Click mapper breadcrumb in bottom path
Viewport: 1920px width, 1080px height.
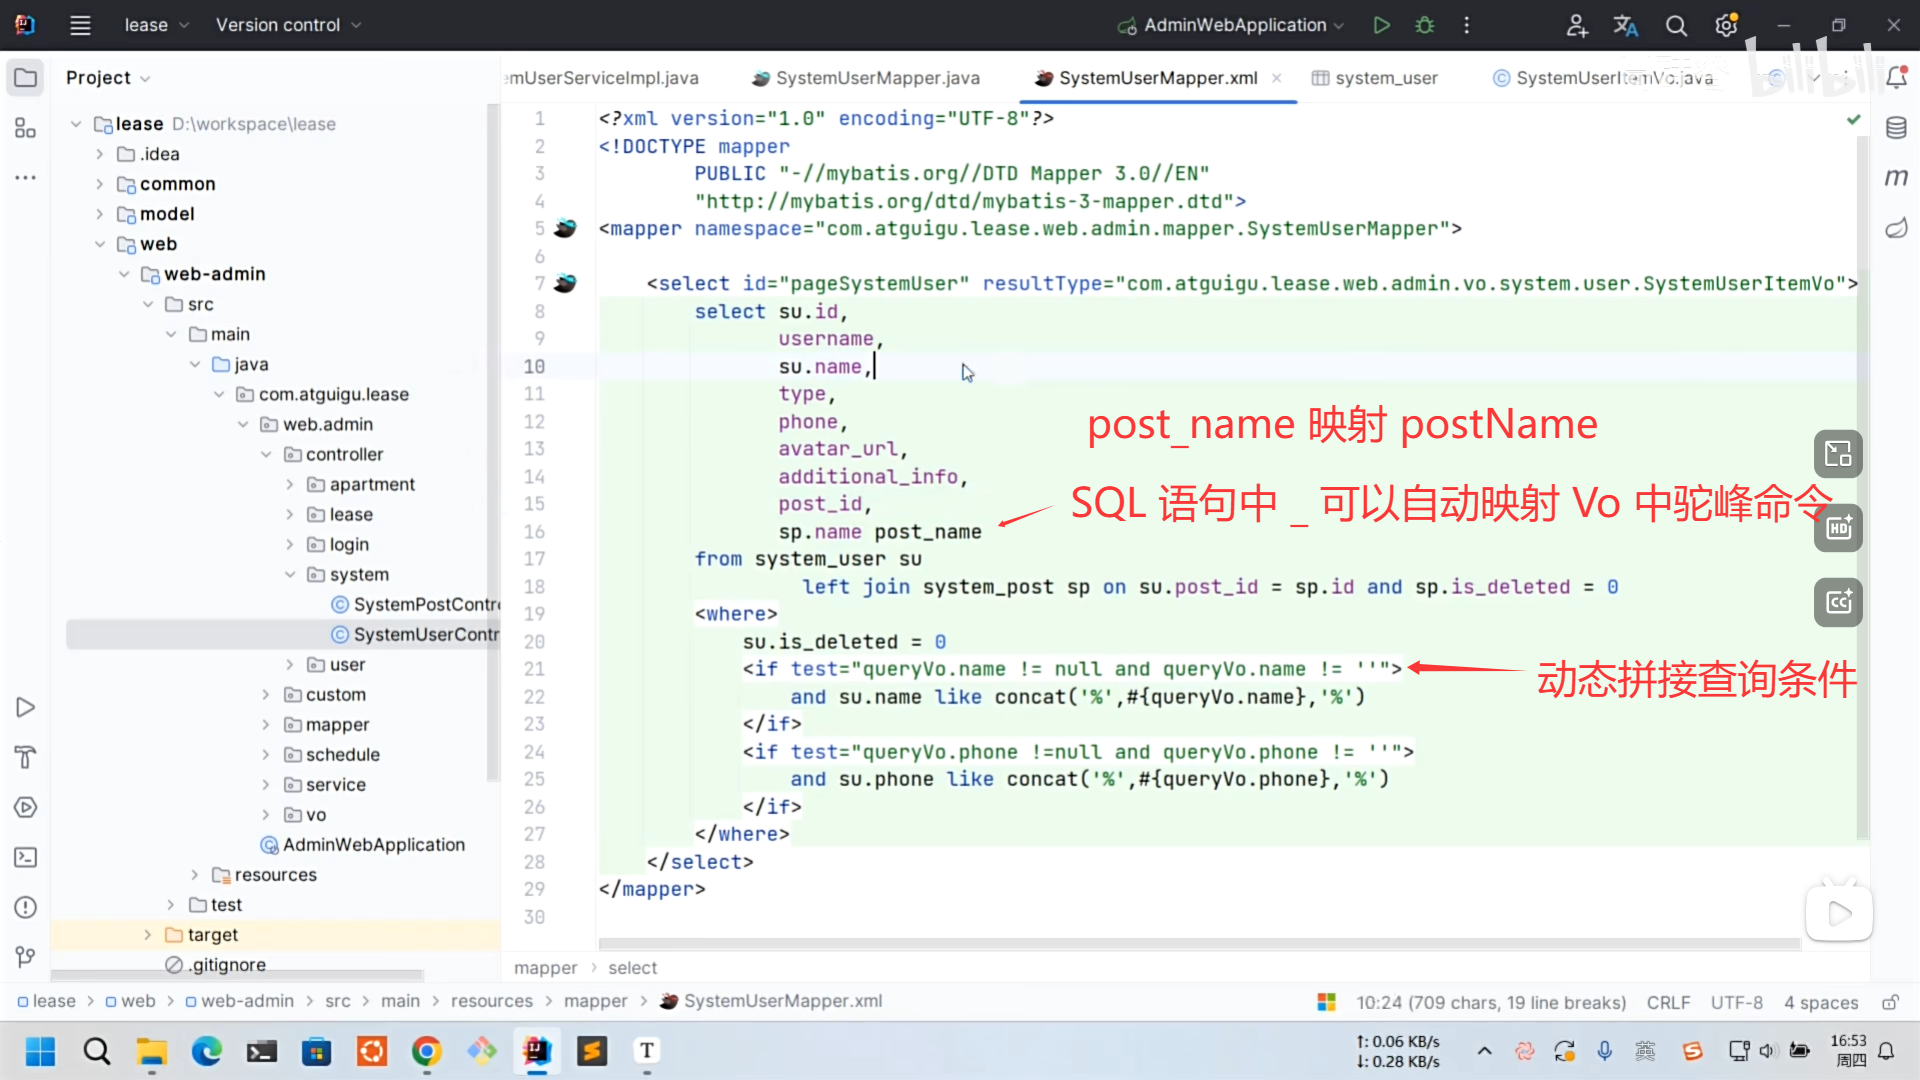coord(595,1001)
